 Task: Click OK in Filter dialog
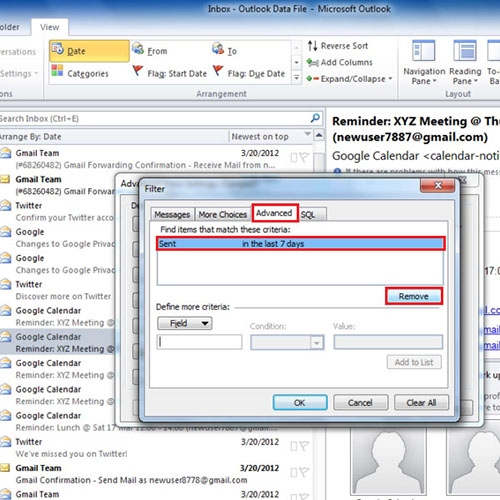pyautogui.click(x=300, y=403)
